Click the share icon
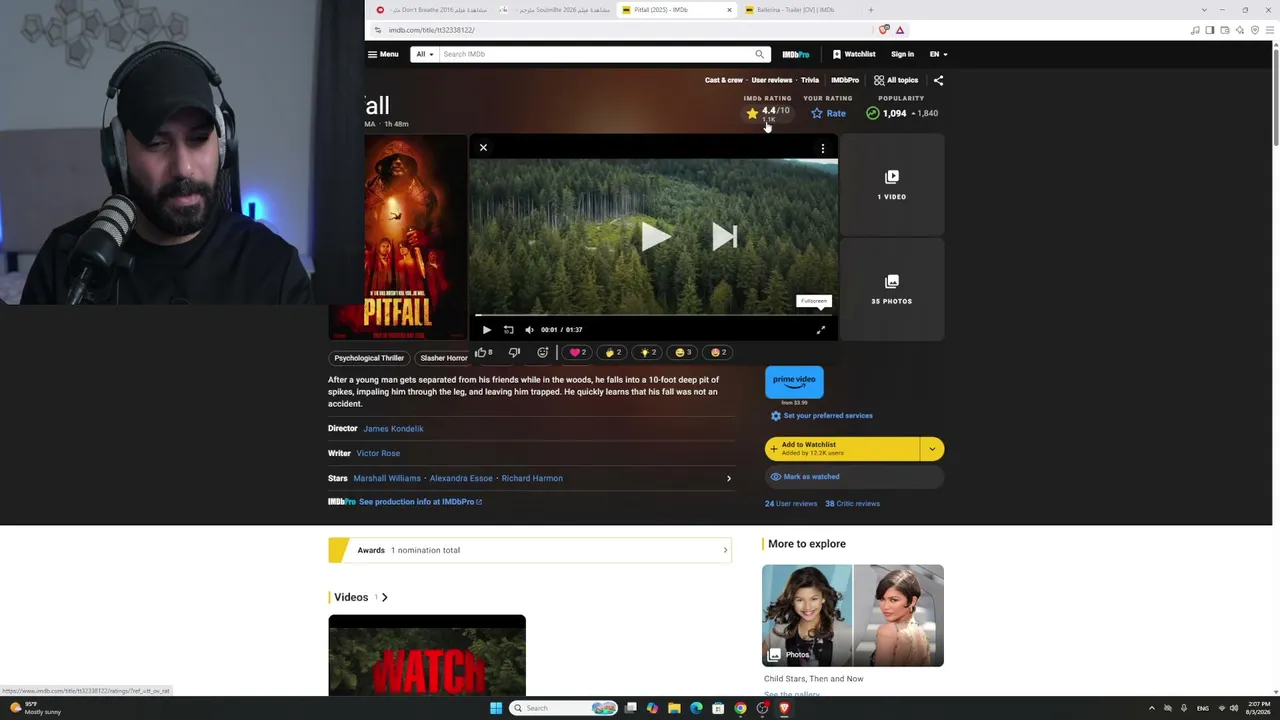This screenshot has width=1280, height=720. tap(938, 80)
